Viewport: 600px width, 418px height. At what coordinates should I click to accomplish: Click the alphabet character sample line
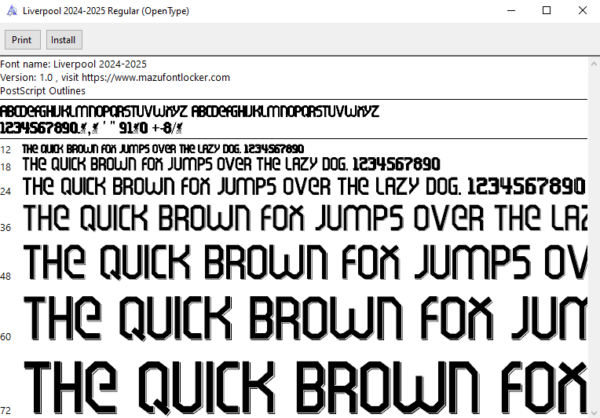pyautogui.click(x=190, y=112)
